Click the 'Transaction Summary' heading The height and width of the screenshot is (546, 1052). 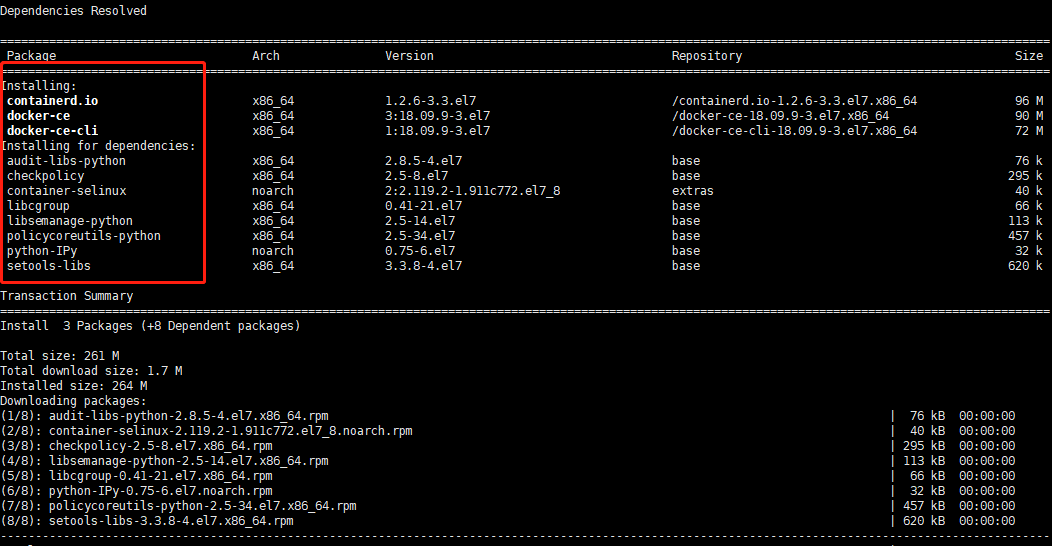[66, 296]
